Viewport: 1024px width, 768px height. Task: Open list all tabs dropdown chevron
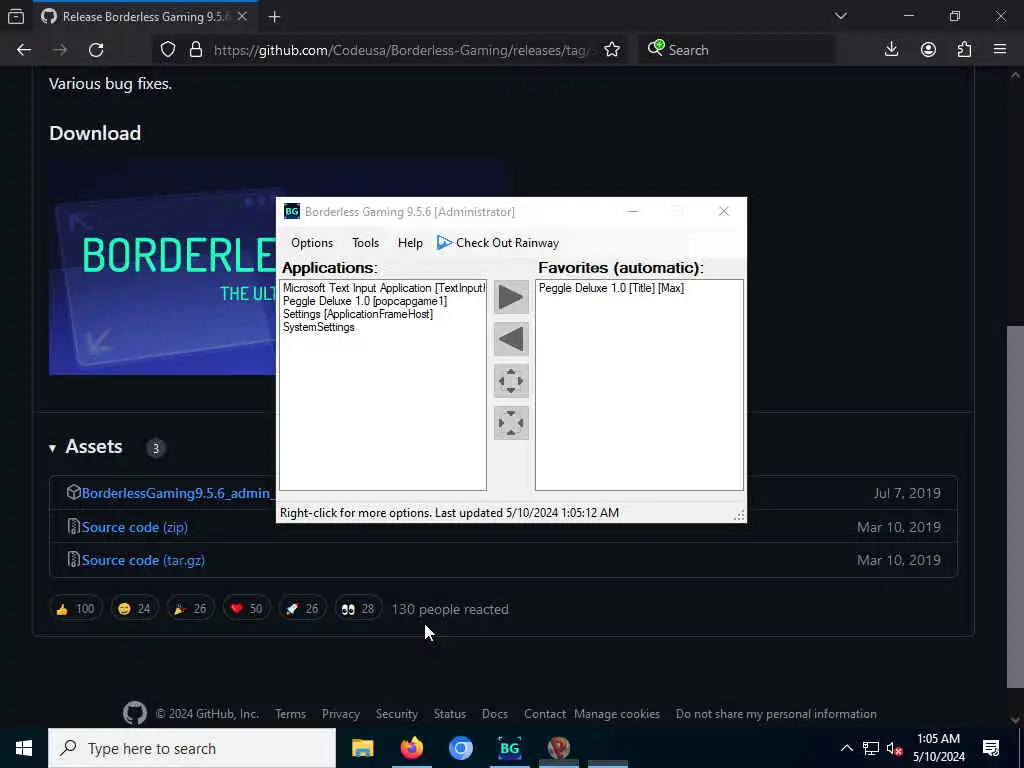(x=841, y=16)
